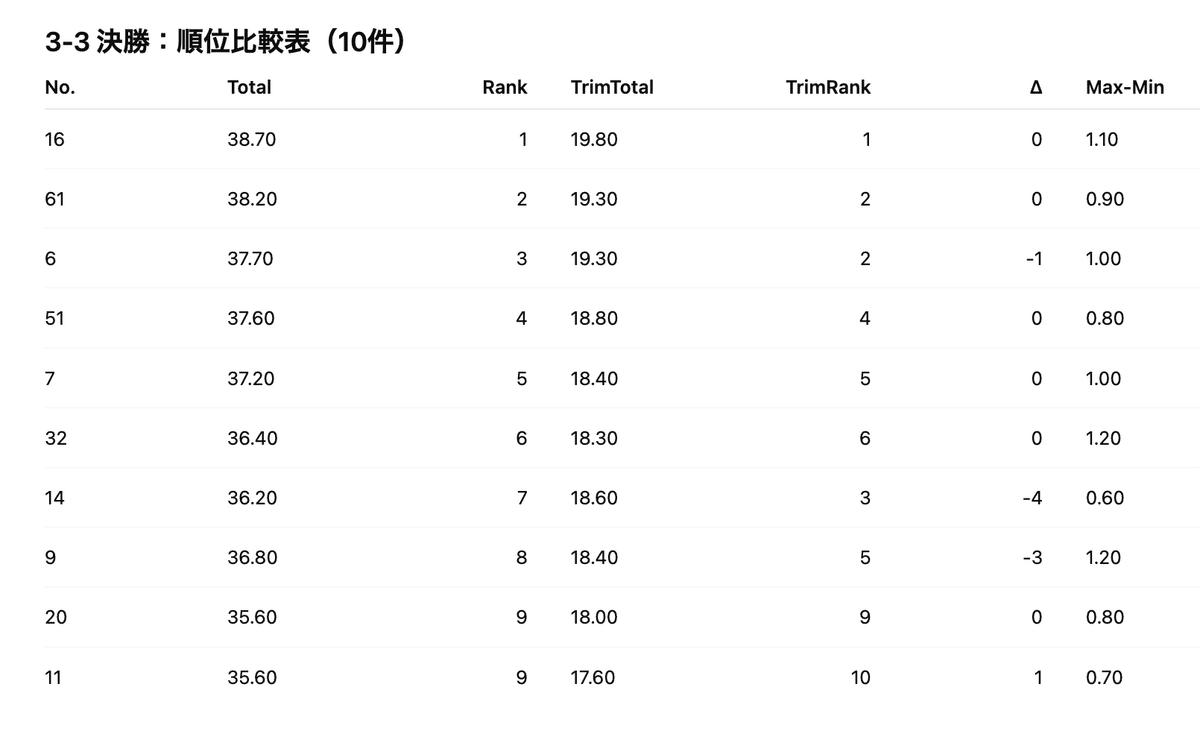
Task: Click entry No. 61 in the table
Action: [54, 199]
